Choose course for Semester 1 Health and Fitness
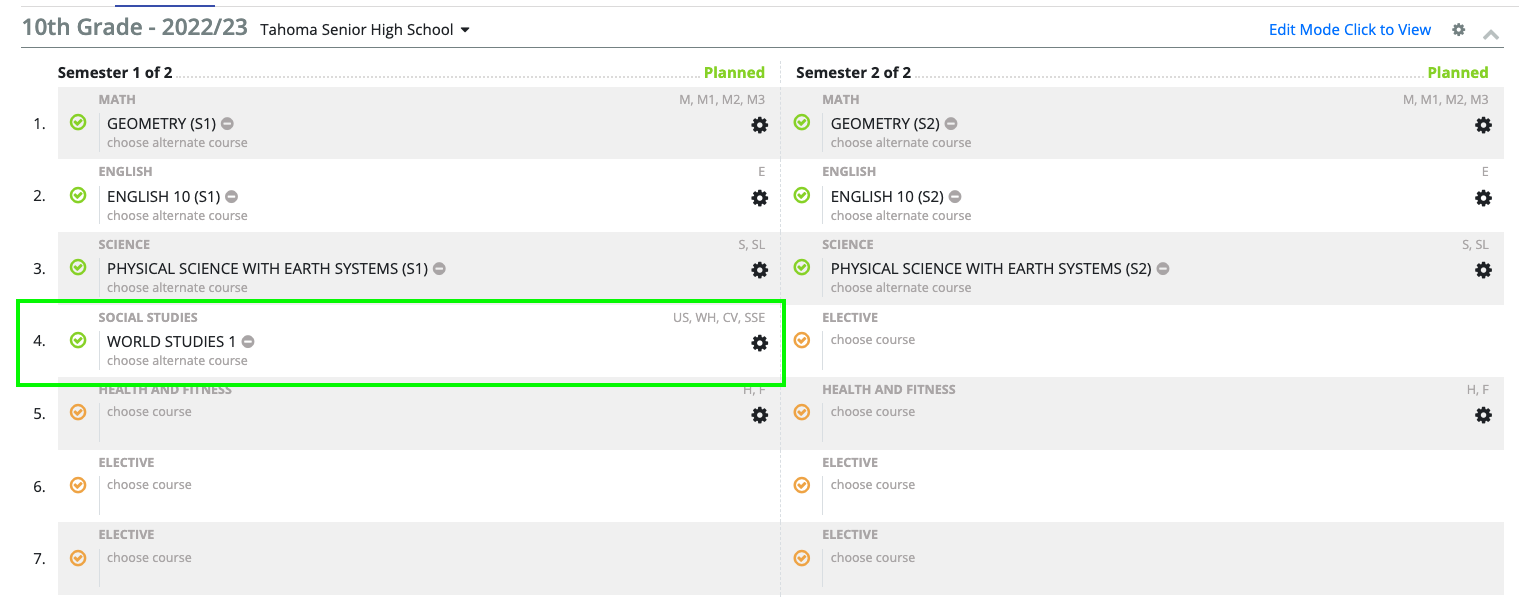 pyautogui.click(x=149, y=412)
